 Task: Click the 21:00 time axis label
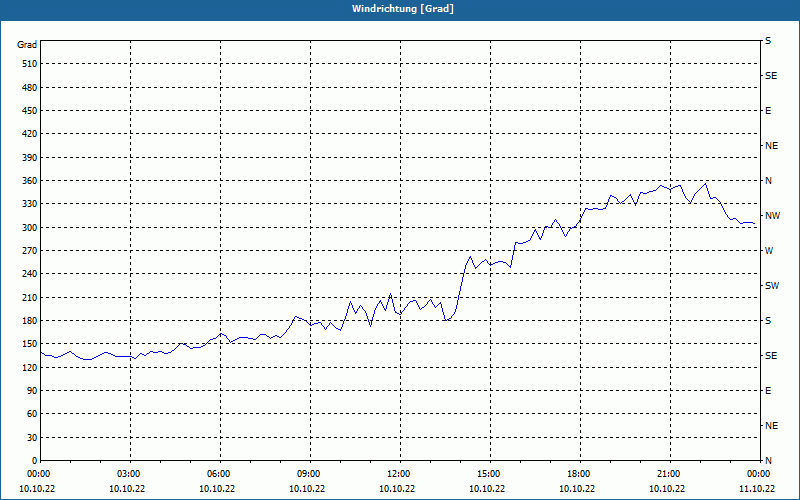point(669,473)
